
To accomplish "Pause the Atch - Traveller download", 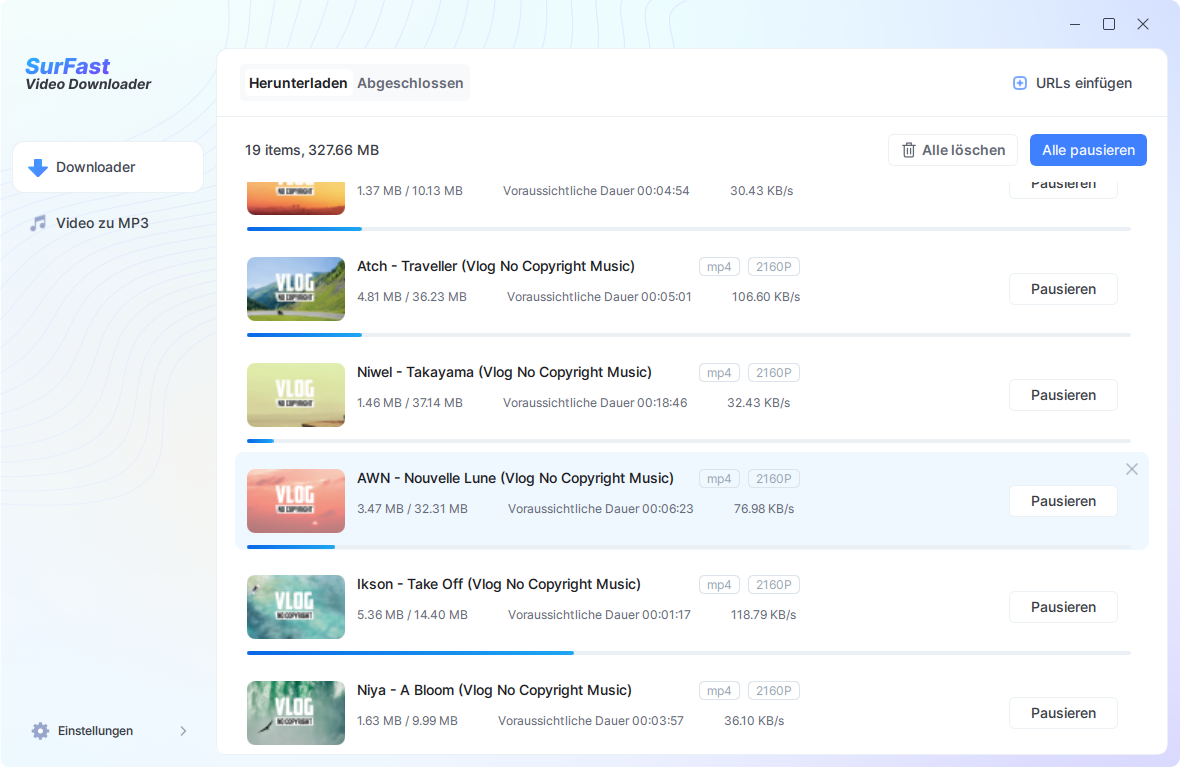I will [x=1062, y=289].
